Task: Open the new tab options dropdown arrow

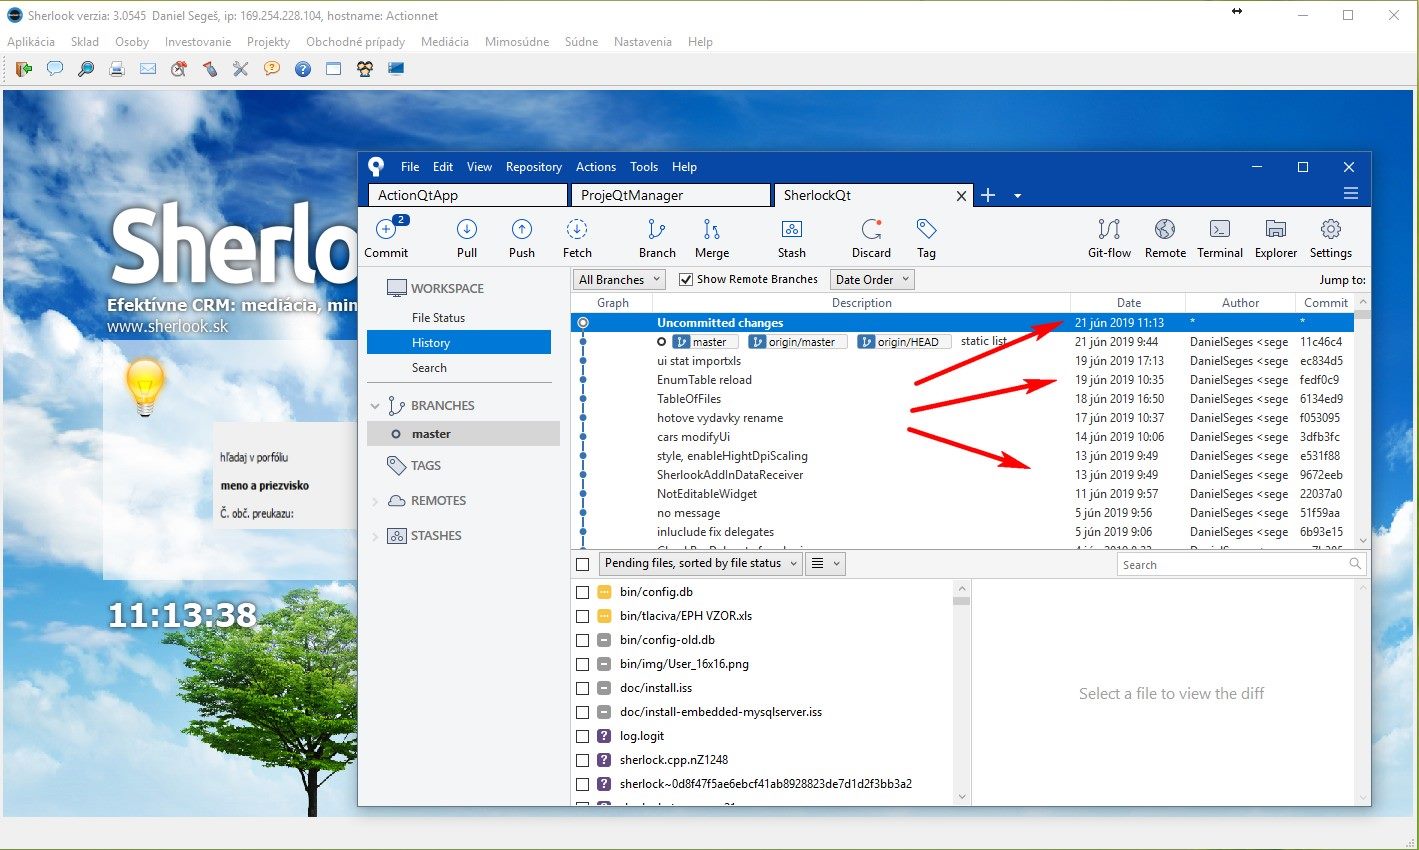Action: [1017, 196]
